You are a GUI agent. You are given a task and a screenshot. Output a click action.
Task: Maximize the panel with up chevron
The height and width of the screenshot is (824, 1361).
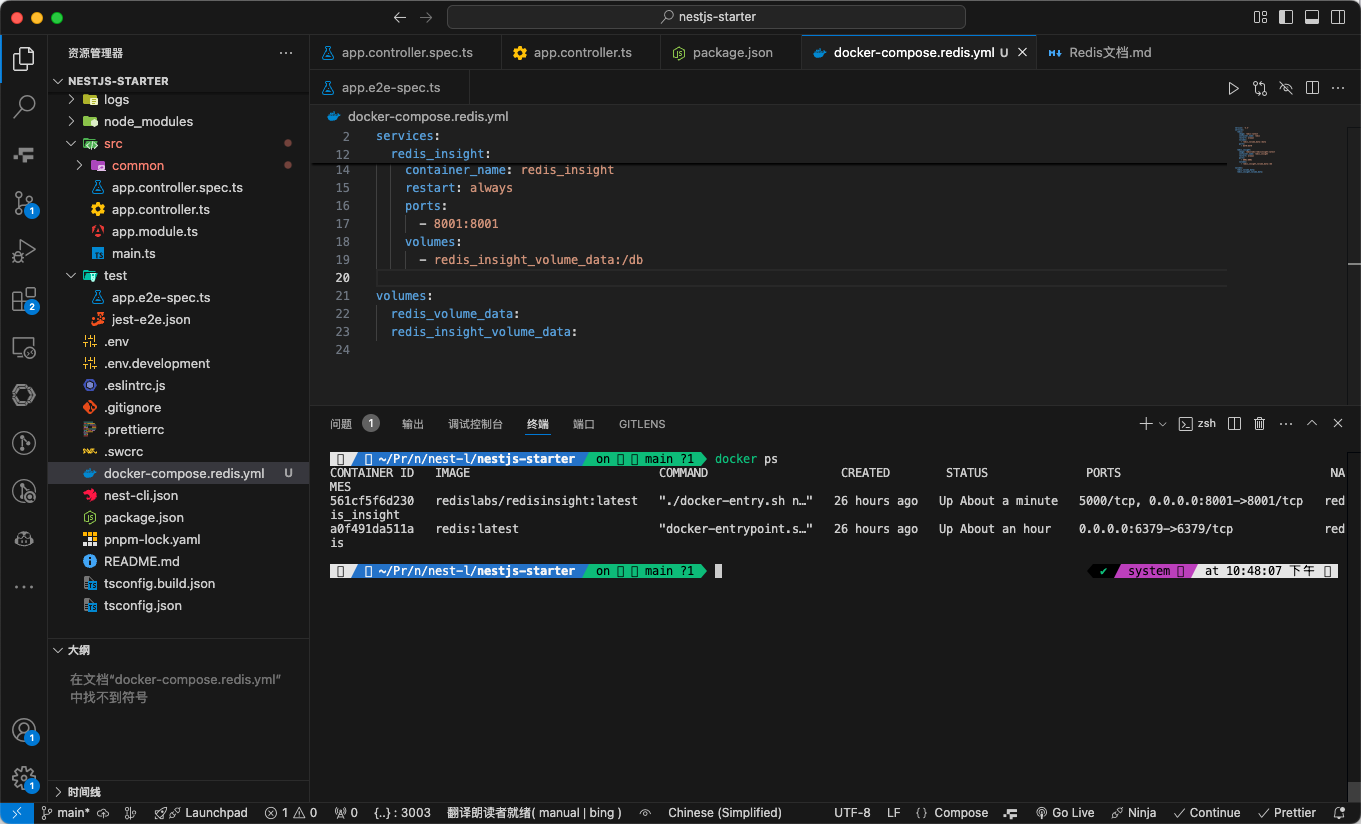(1312, 424)
